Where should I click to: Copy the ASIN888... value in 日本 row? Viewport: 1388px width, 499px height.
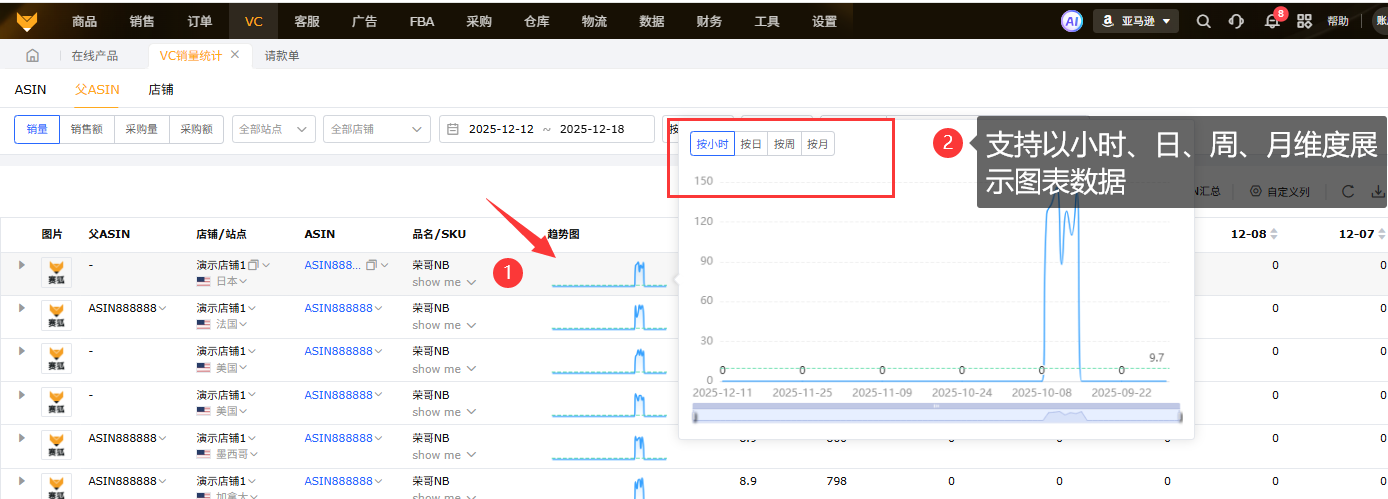pyautogui.click(x=371, y=265)
